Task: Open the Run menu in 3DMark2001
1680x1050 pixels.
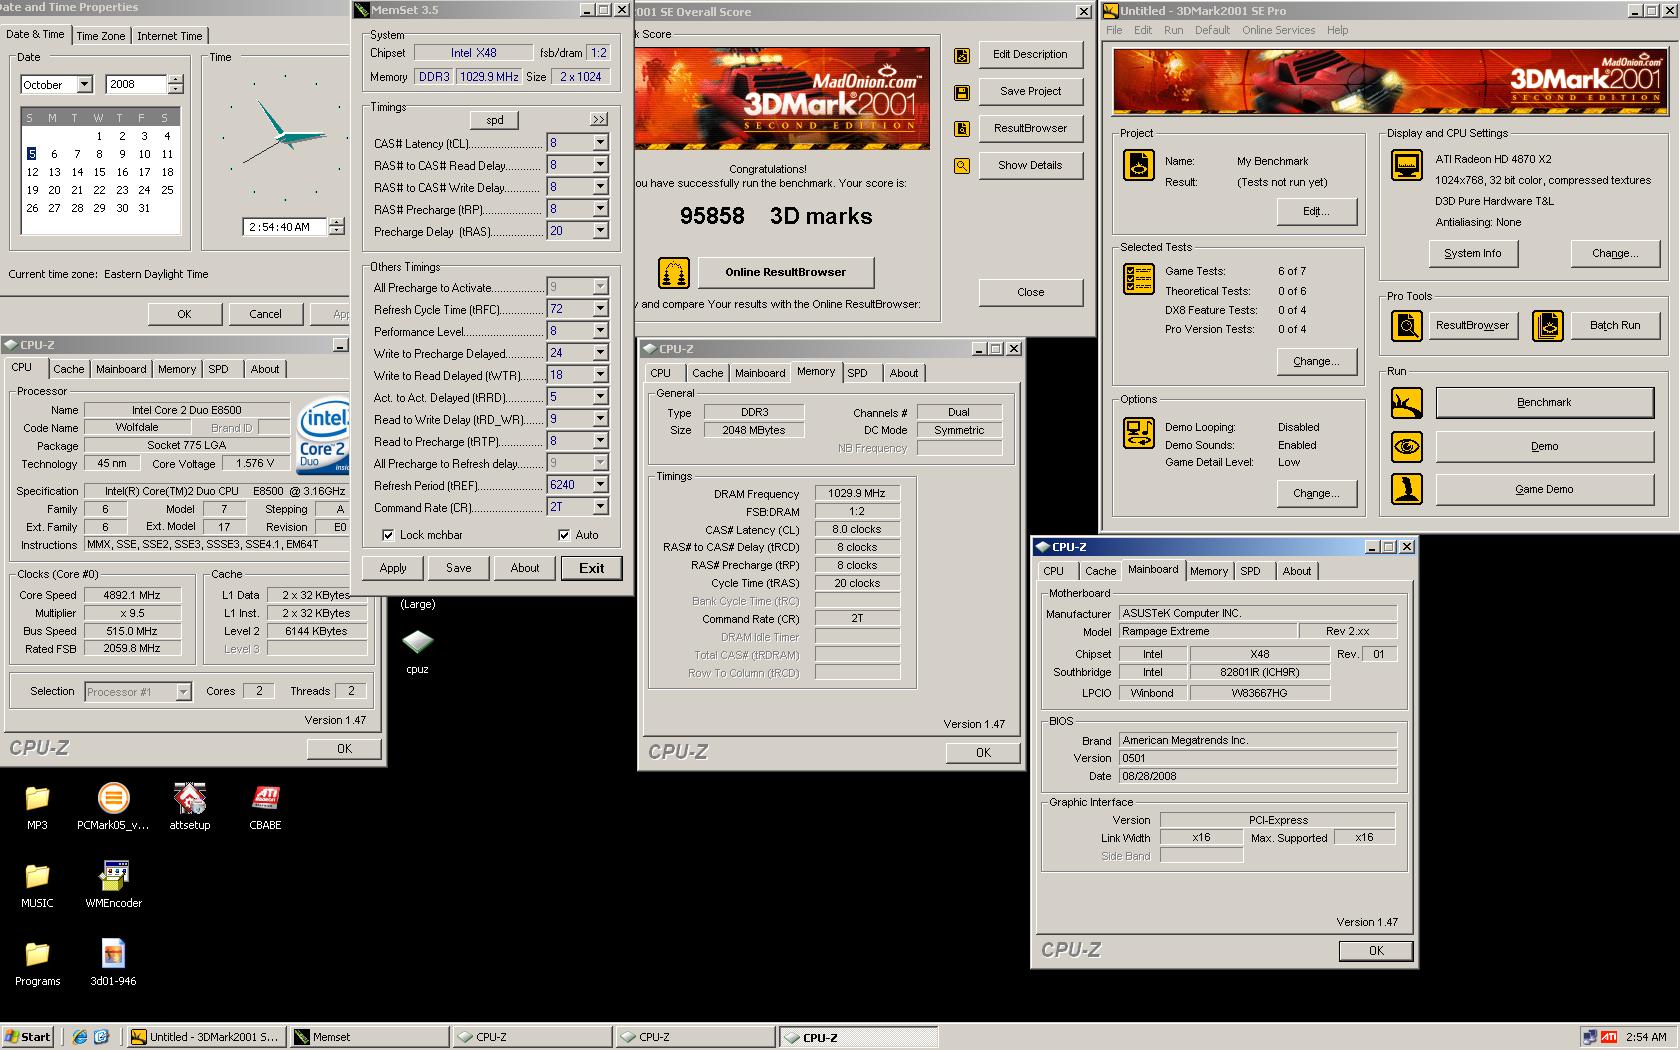Action: pos(1173,30)
